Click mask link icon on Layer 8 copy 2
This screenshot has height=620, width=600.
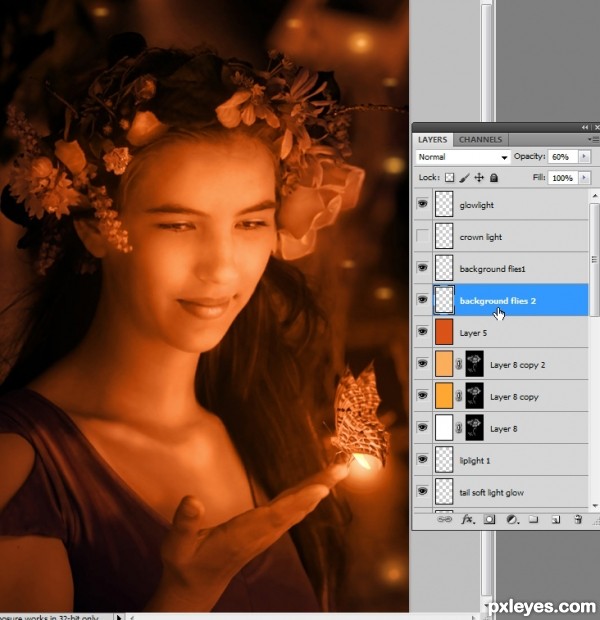(458, 364)
